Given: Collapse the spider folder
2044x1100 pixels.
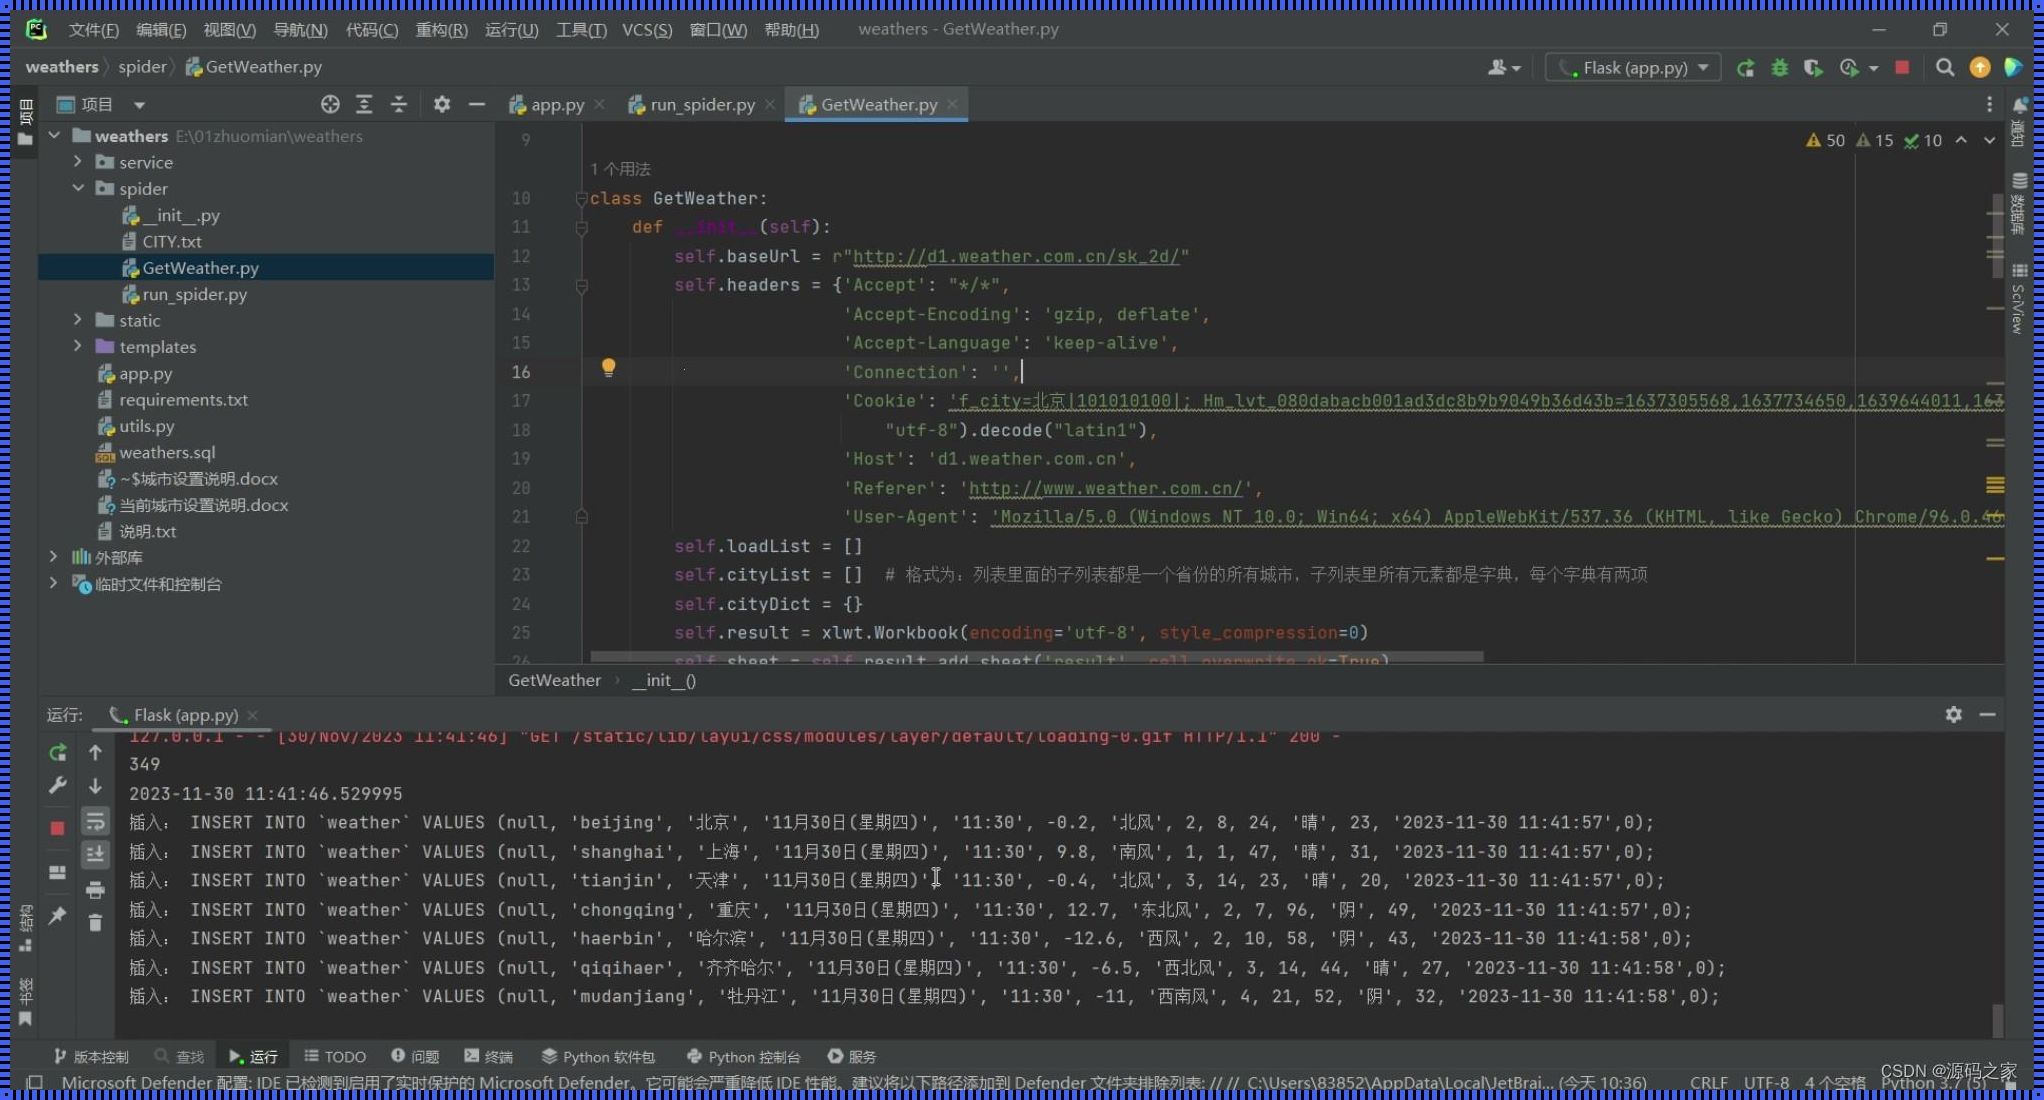Looking at the screenshot, I should 78,188.
